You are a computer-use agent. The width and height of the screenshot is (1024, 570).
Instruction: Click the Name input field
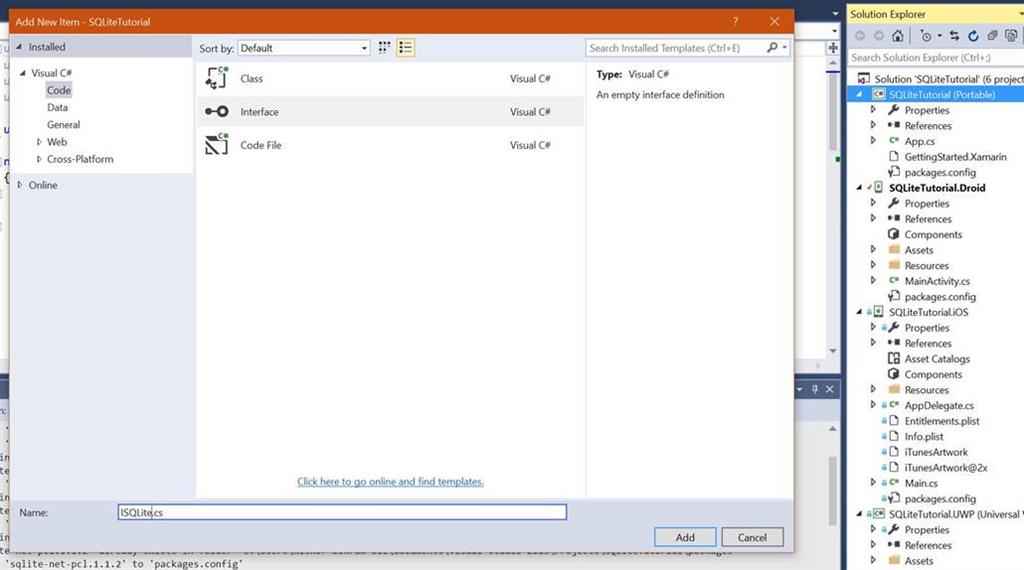[x=342, y=512]
